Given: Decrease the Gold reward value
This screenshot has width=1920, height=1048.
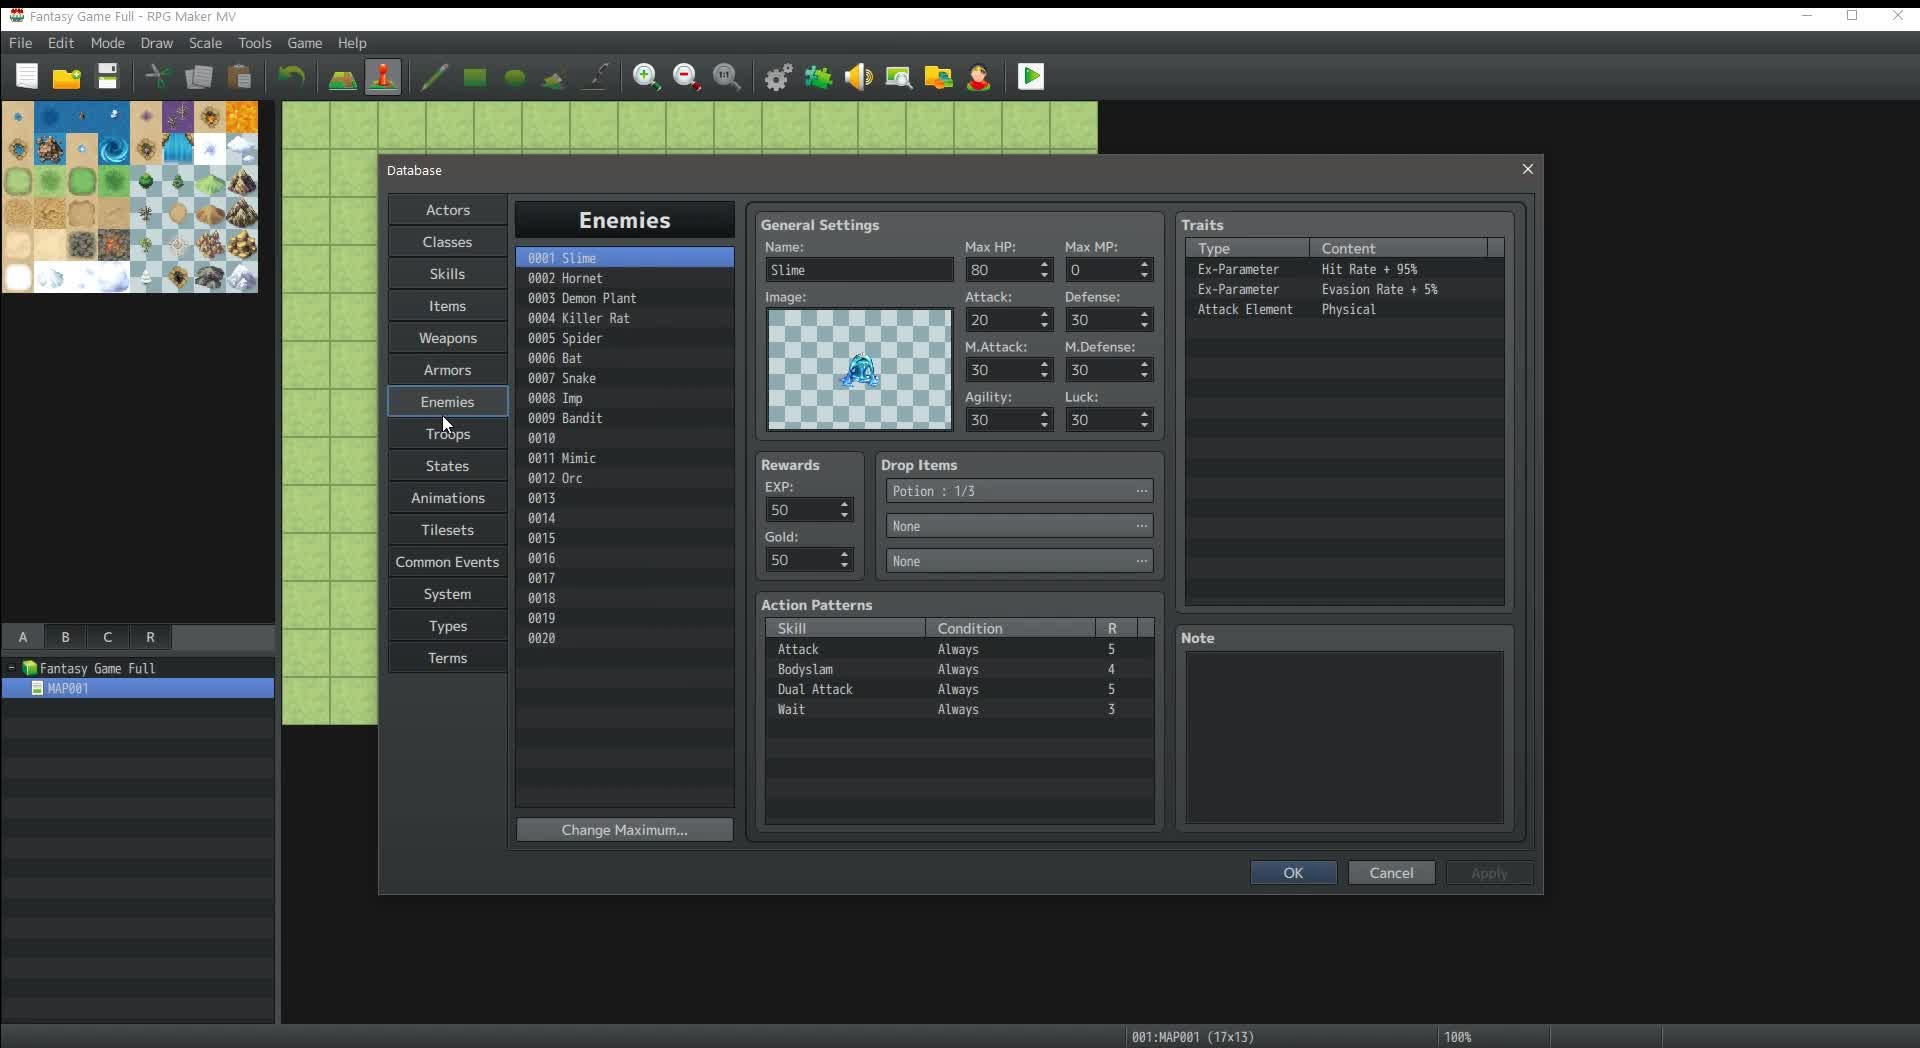Looking at the screenshot, I should coord(844,566).
